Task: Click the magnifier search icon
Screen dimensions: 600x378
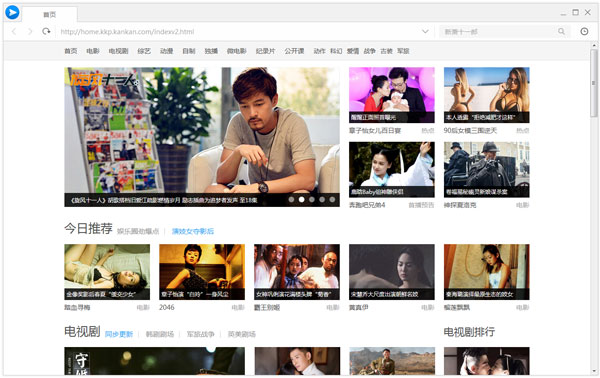Action: [x=561, y=31]
